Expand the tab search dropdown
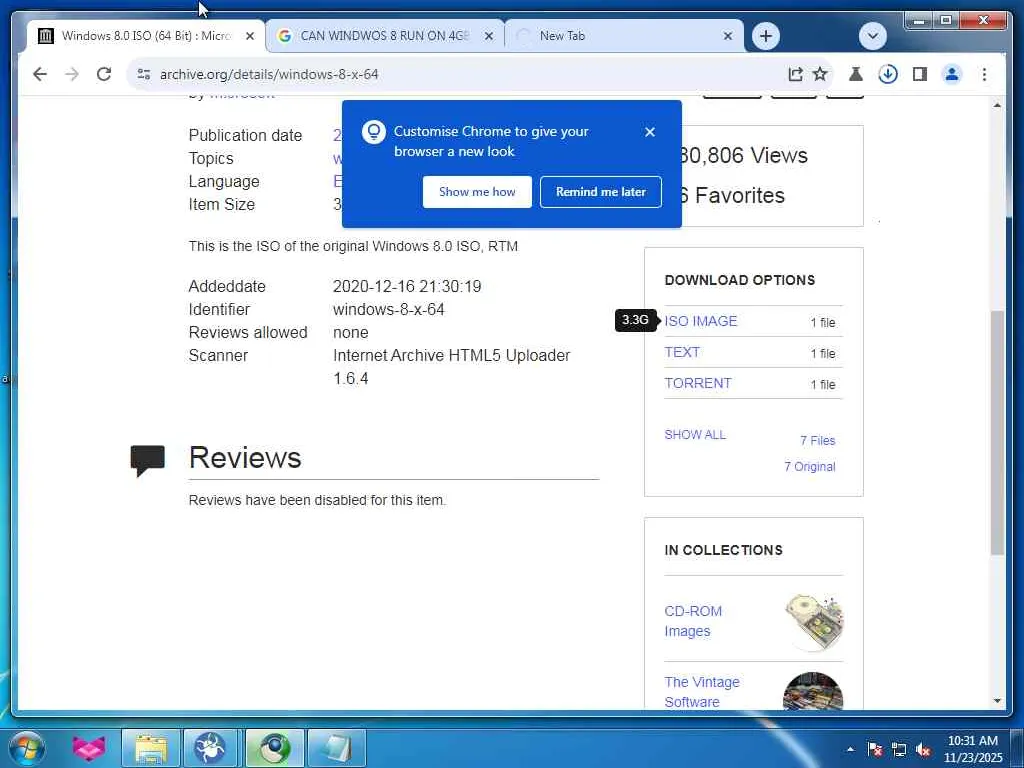The image size is (1024, 768). point(872,36)
